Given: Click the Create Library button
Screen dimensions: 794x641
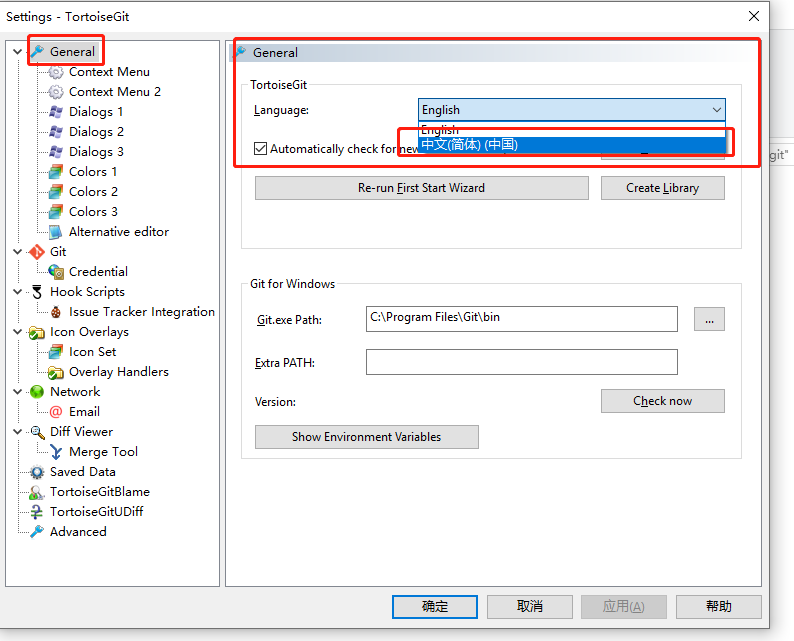Looking at the screenshot, I should tap(663, 188).
